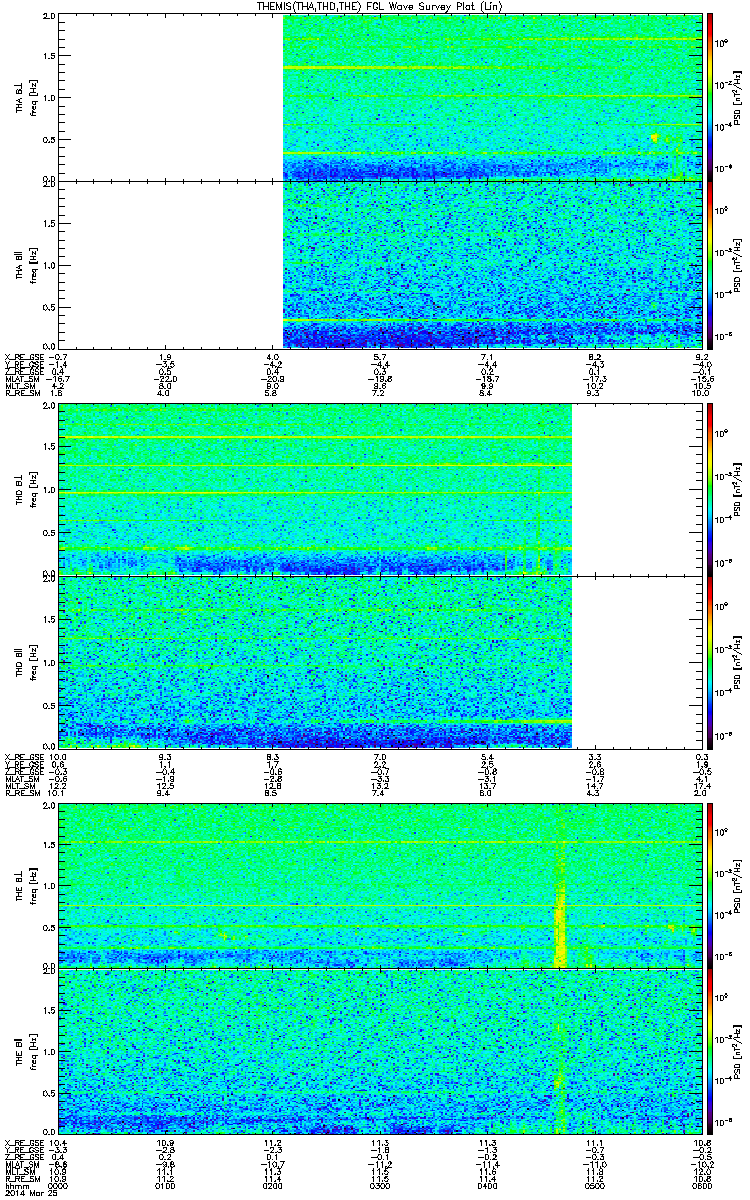Click the color bar beside THD B⊥ panel

(710, 488)
